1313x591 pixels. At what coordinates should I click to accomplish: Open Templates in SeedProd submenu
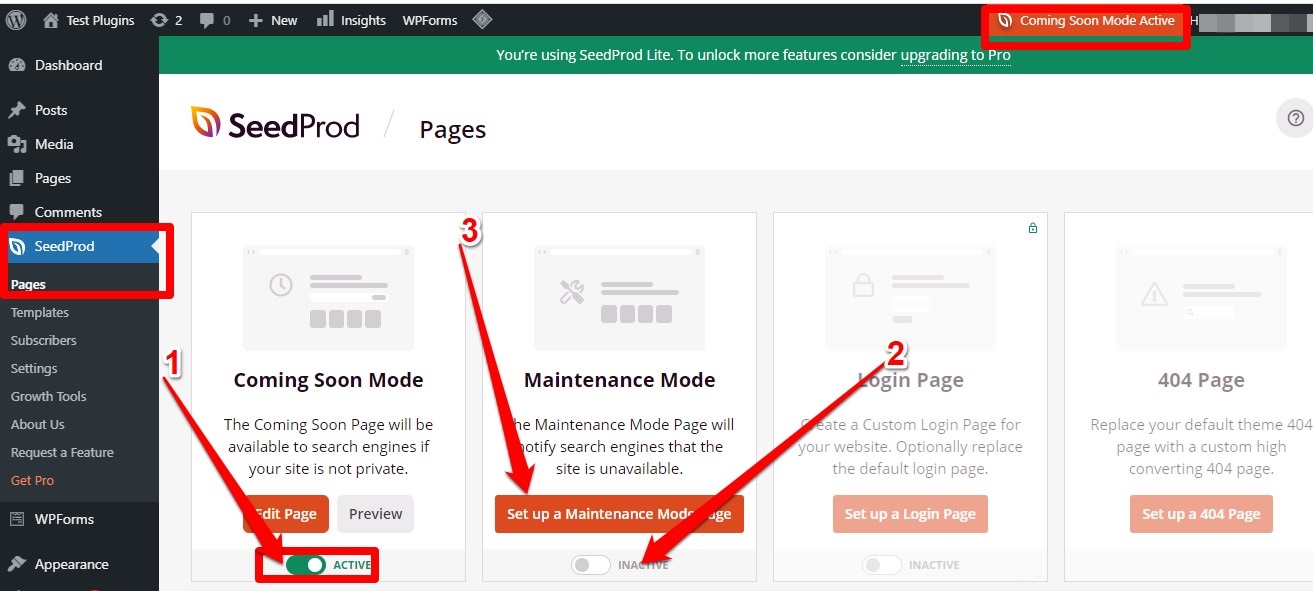point(40,312)
